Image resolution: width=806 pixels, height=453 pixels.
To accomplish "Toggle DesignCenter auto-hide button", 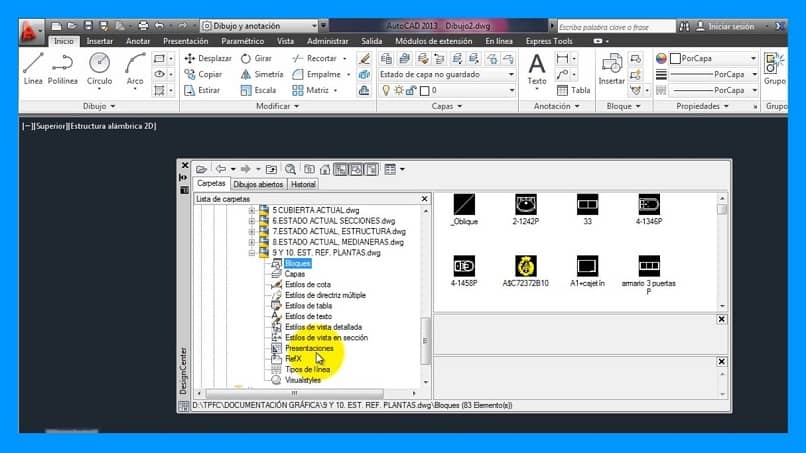I will point(184,177).
